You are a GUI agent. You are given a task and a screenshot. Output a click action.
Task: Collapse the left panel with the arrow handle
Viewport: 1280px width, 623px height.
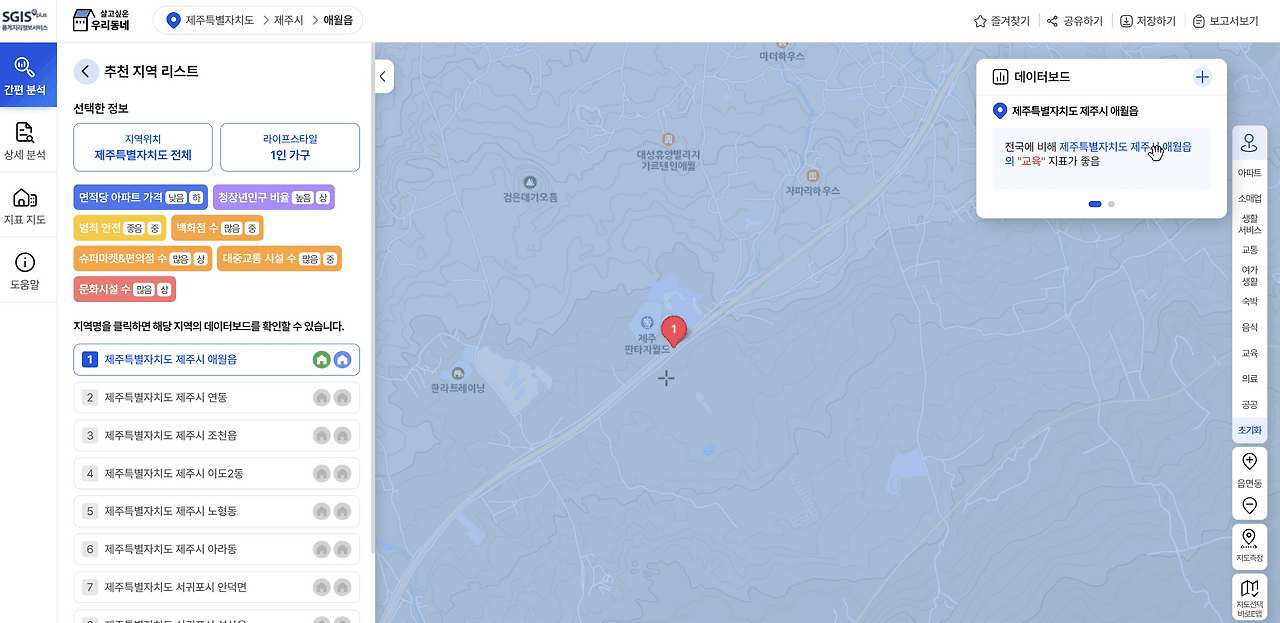tap(383, 76)
